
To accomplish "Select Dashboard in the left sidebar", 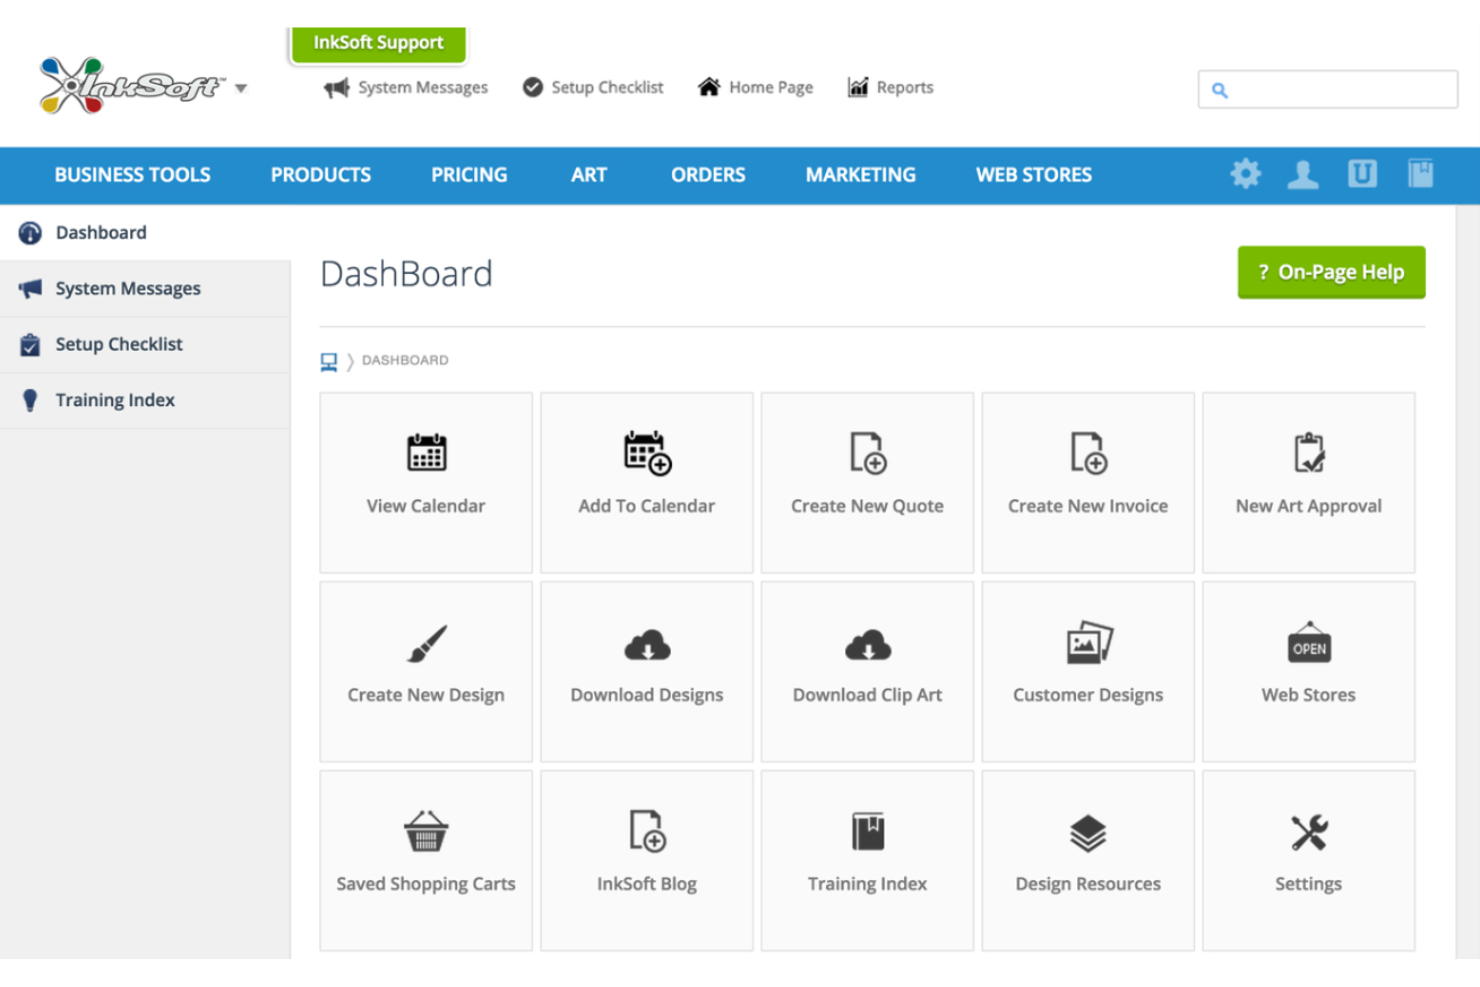I will click(145, 233).
